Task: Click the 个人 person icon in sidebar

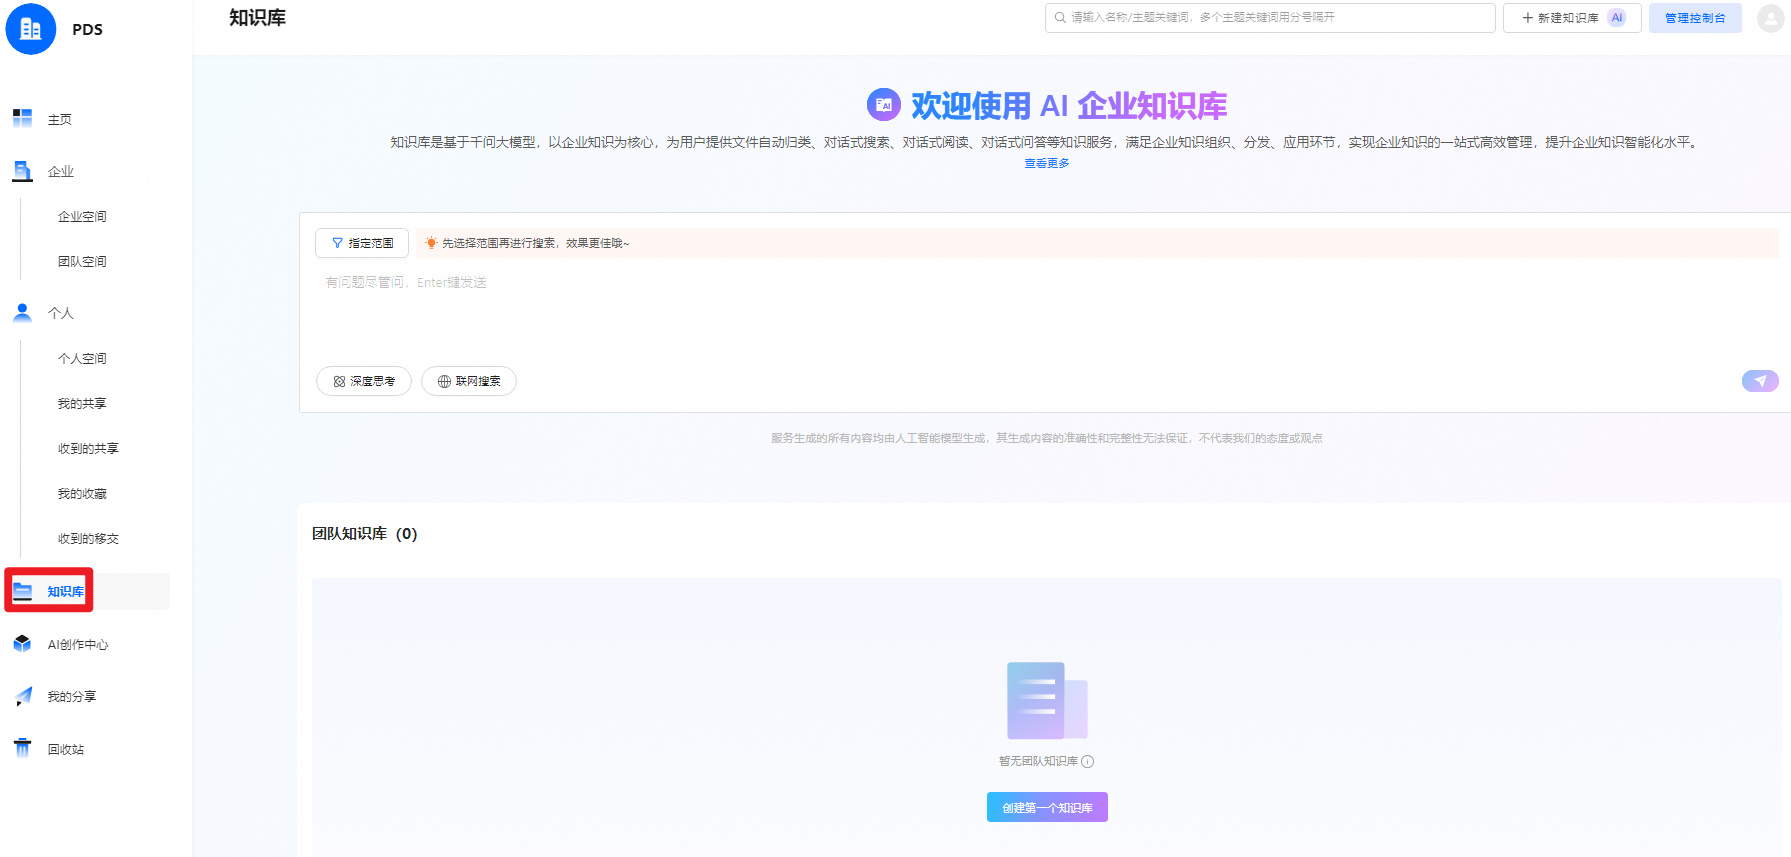Action: (x=22, y=313)
